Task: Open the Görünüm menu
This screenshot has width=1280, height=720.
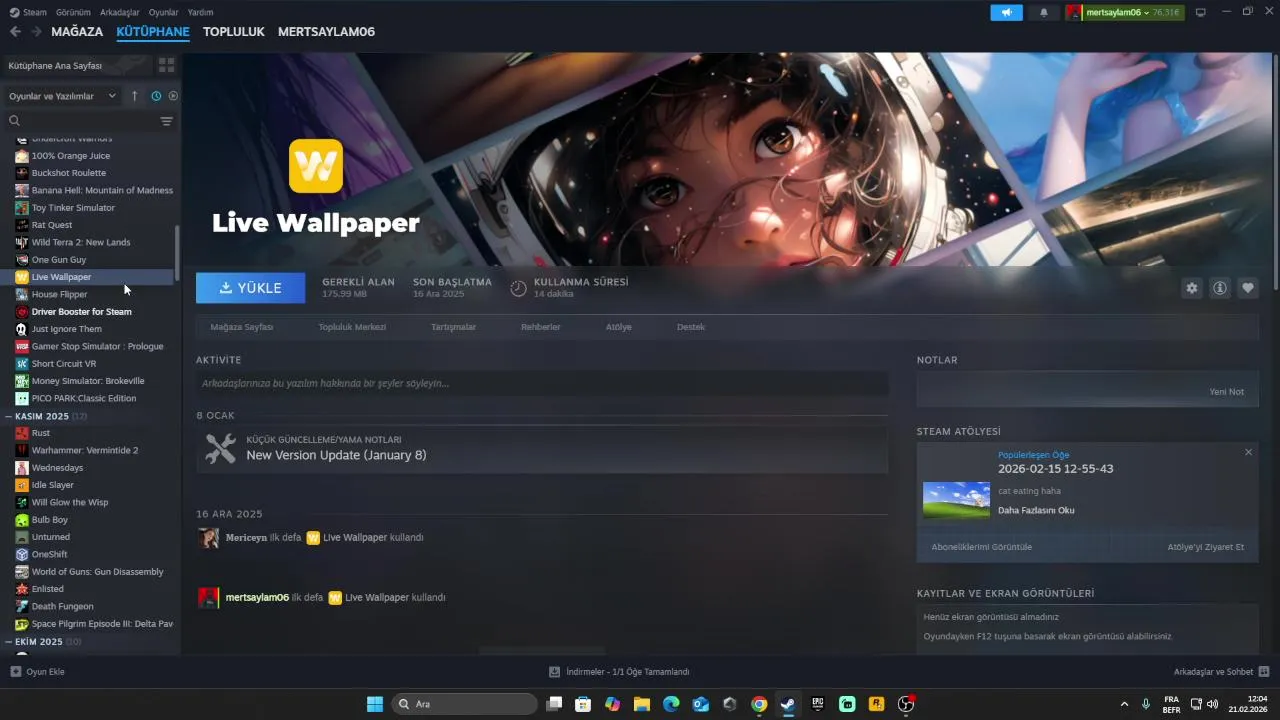Action: 73,12
